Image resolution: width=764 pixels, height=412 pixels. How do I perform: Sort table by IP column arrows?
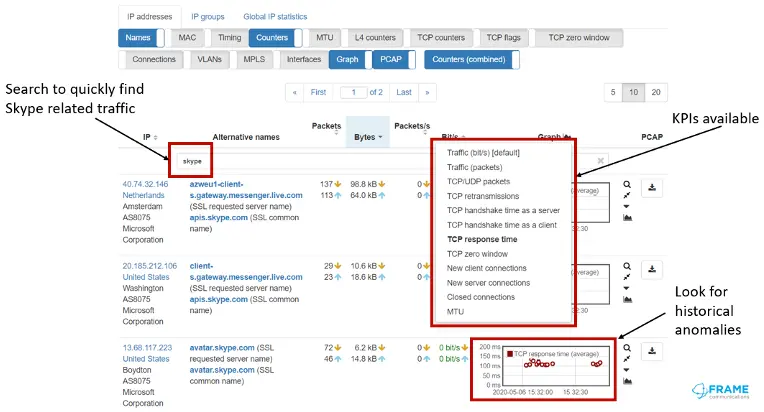155,137
